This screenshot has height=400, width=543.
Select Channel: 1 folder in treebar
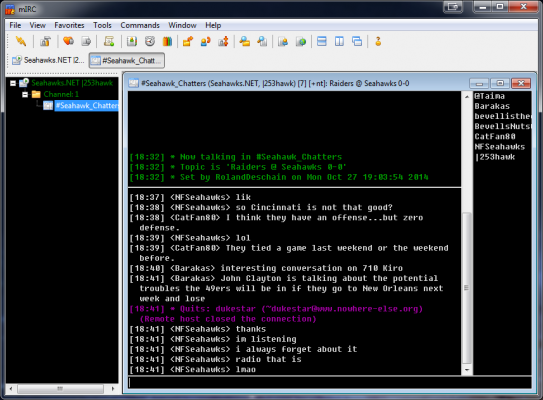point(61,94)
